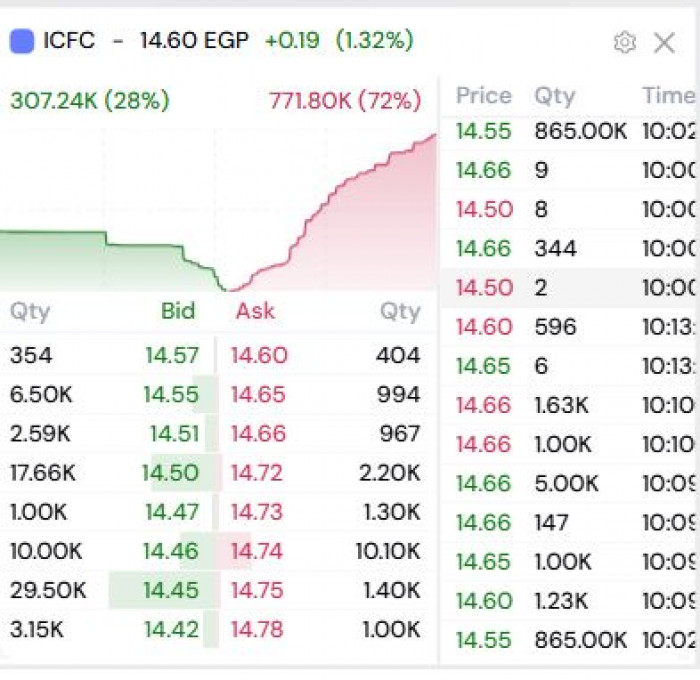Viewport: 700px width, 680px height.
Task: Click the 307.24K (28%) buy volume label
Action: [x=90, y=101]
